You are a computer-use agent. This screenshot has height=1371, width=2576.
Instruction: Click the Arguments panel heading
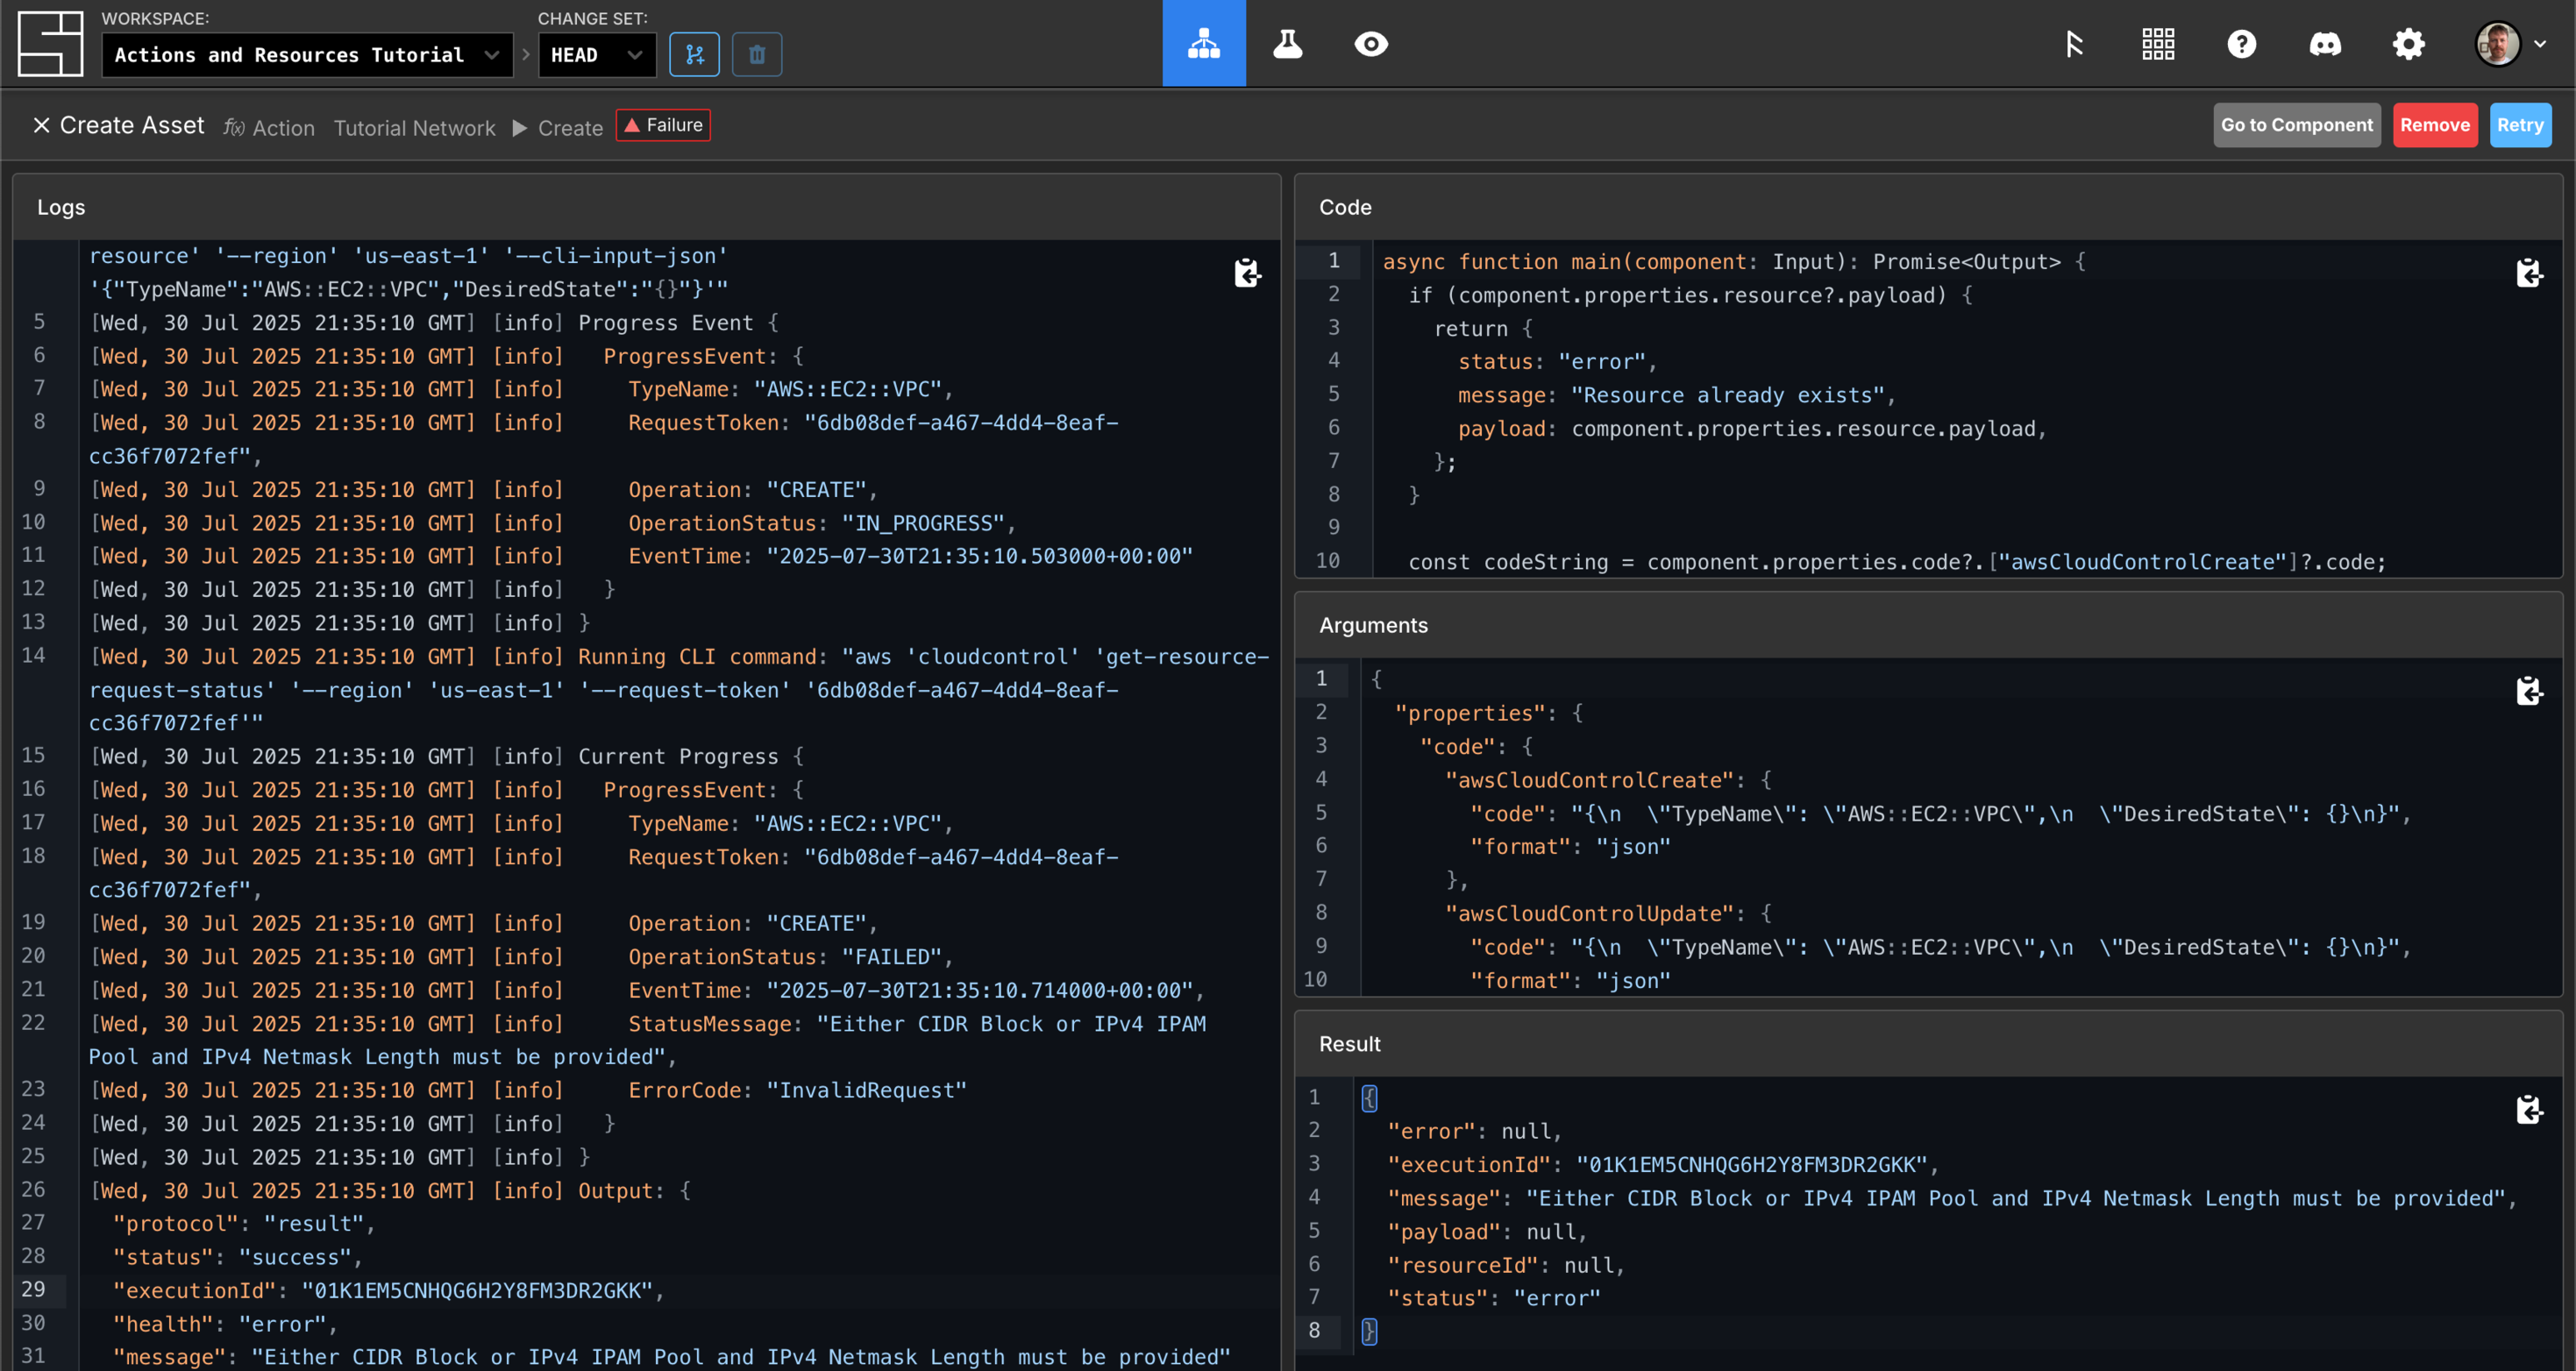[1373, 625]
